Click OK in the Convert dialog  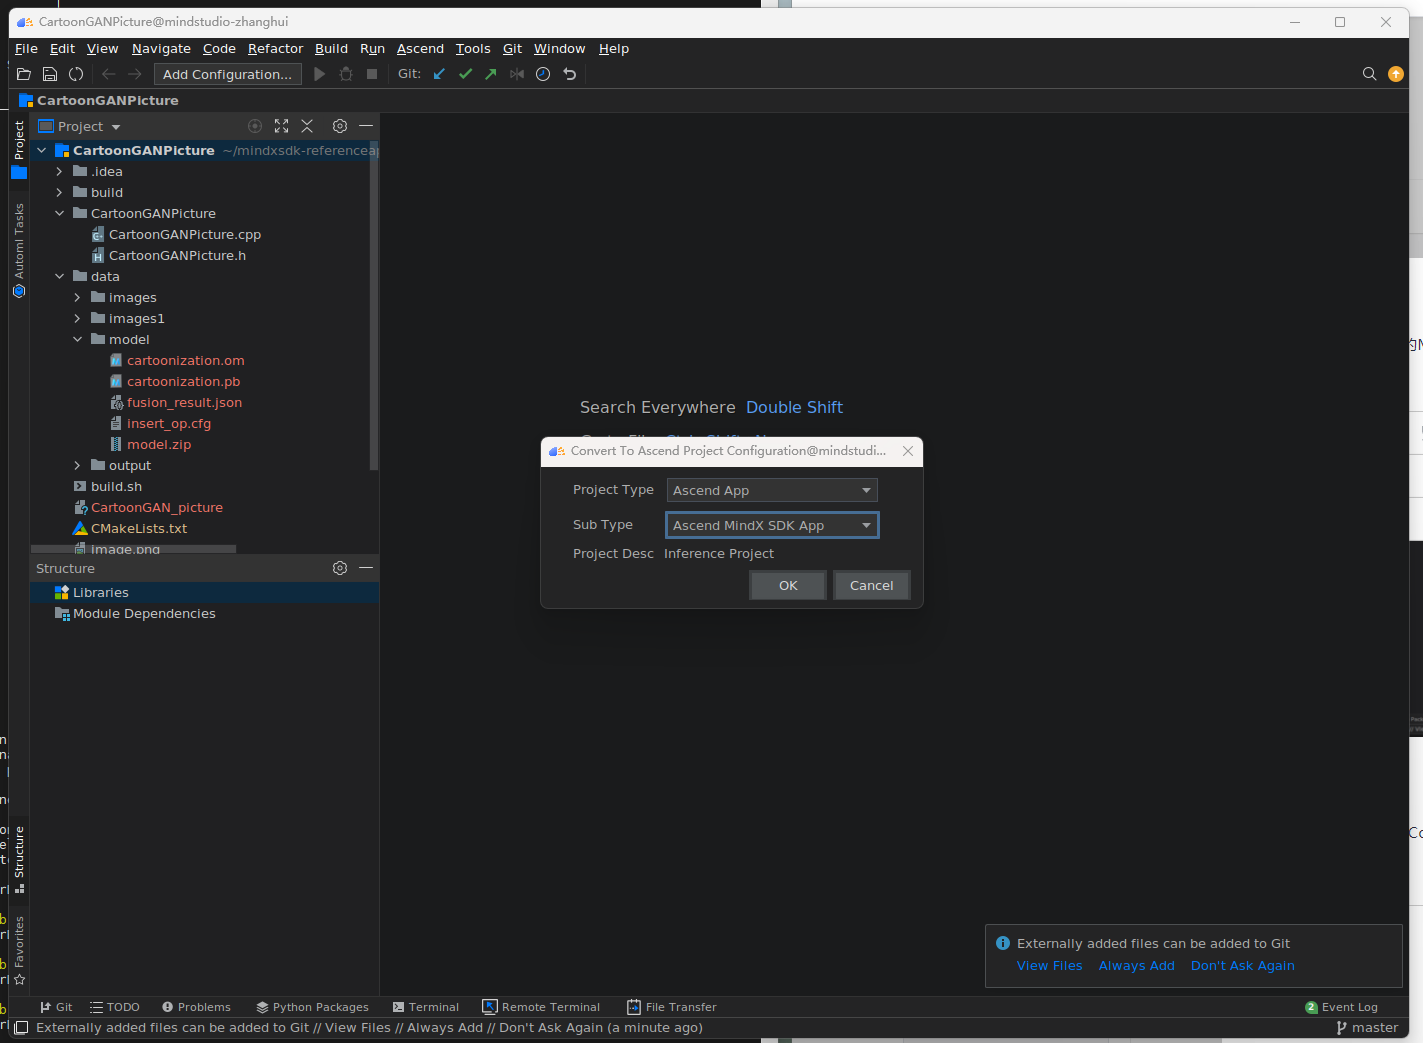coord(788,585)
